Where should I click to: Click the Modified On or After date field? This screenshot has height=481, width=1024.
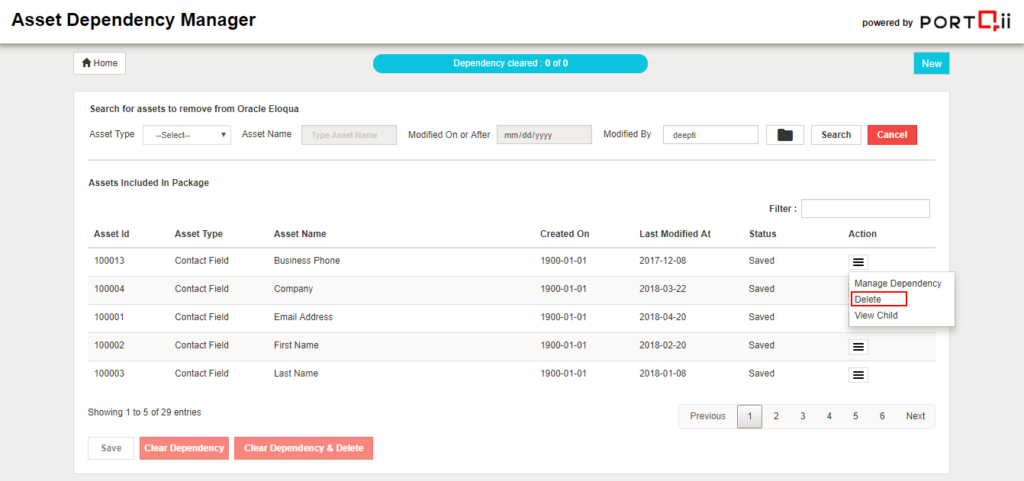(x=544, y=135)
